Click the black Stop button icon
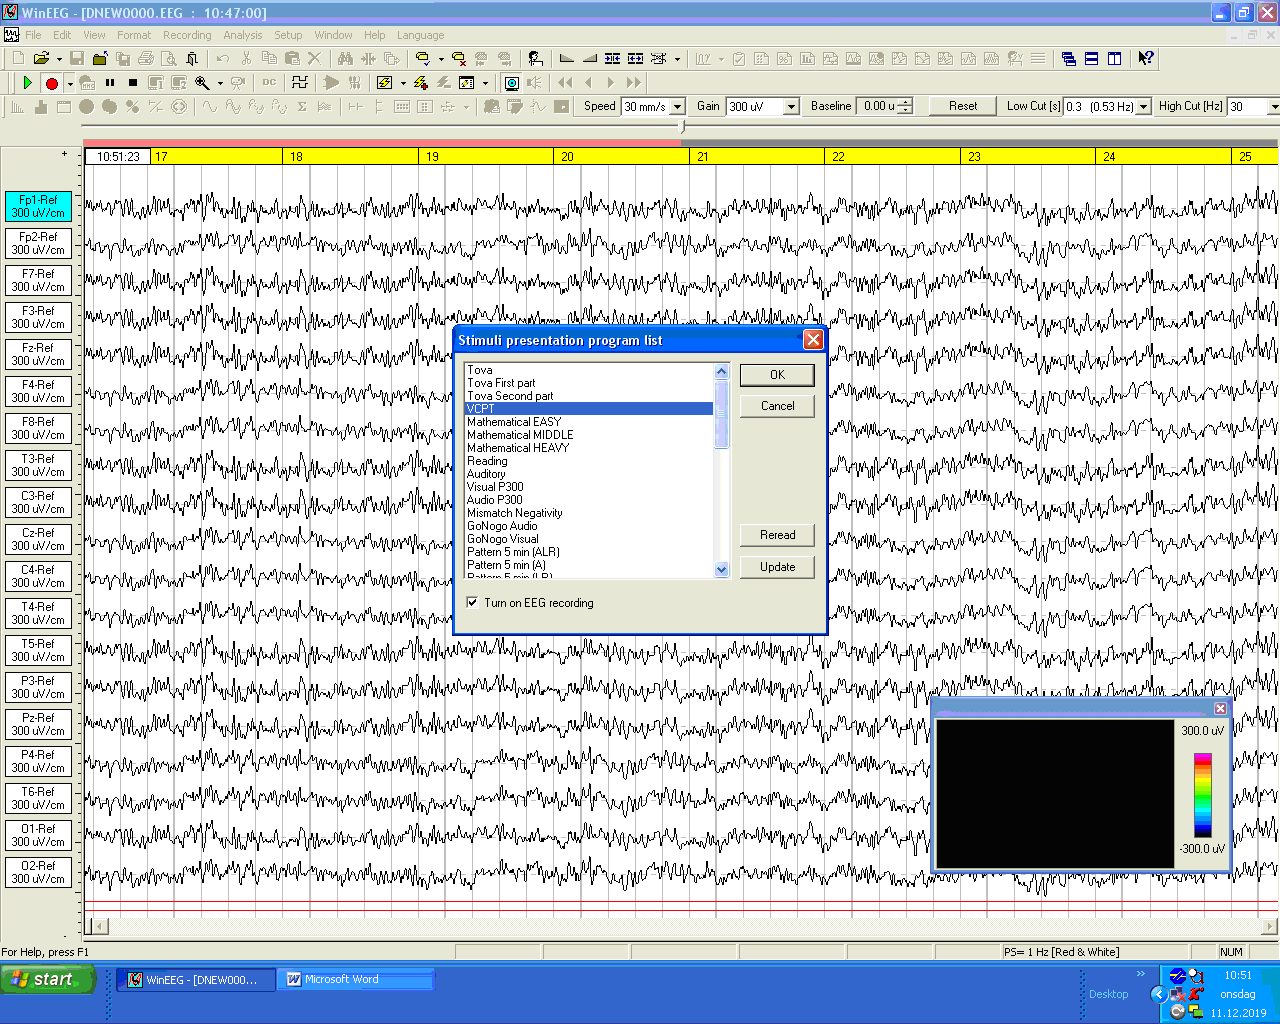The image size is (1280, 1024). click(133, 83)
